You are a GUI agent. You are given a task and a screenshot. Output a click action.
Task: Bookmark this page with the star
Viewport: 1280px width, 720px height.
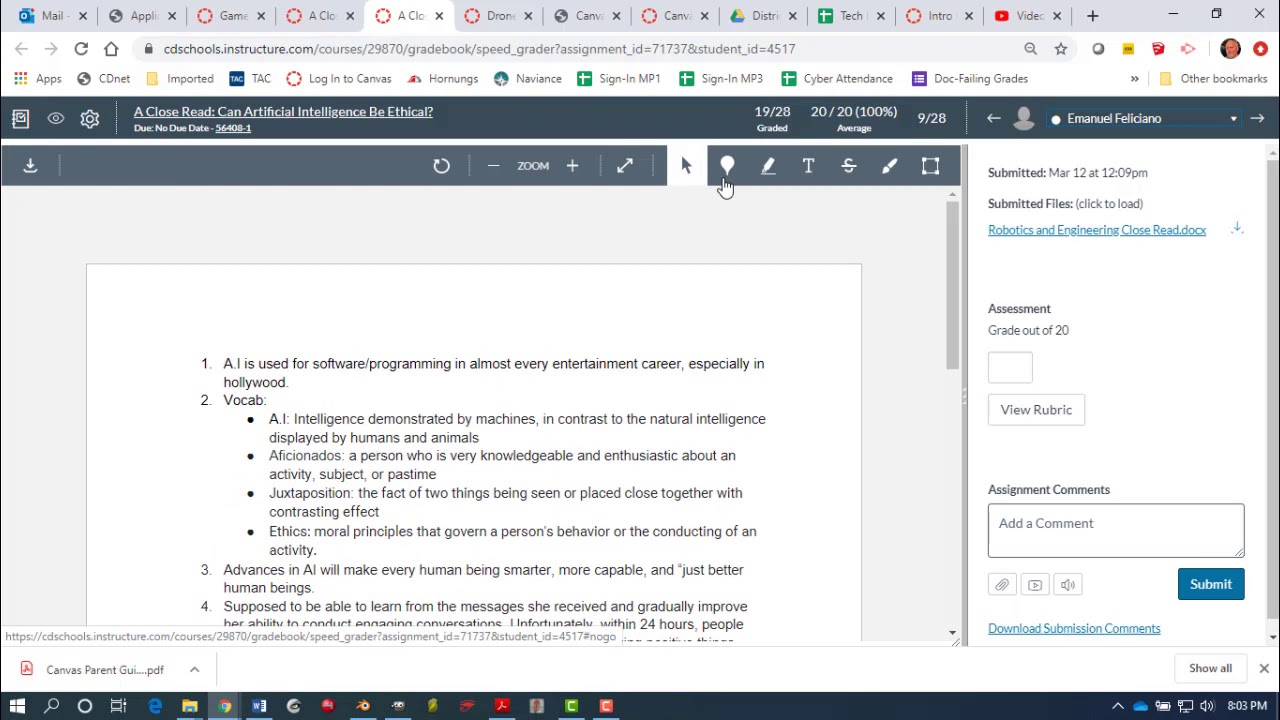point(1061,49)
